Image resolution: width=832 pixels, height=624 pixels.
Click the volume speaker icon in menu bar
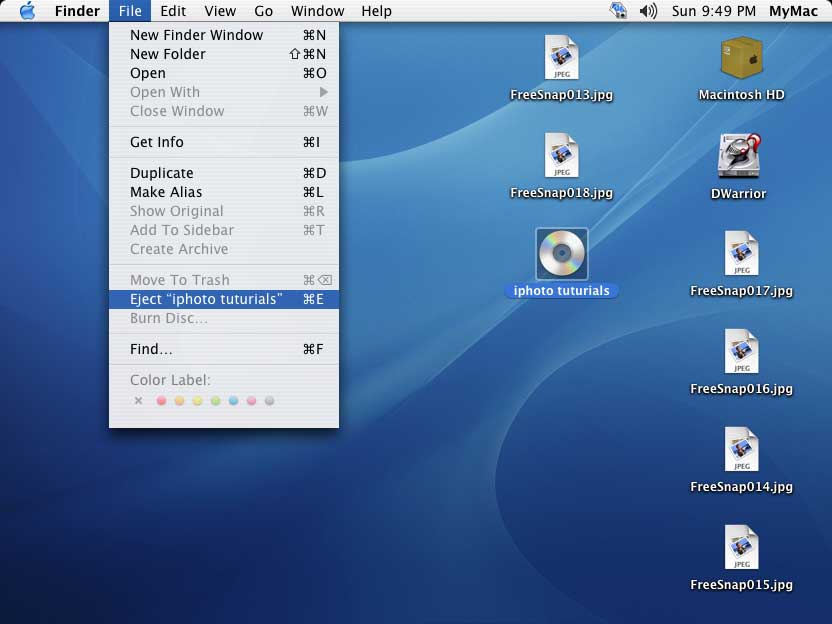(x=648, y=11)
